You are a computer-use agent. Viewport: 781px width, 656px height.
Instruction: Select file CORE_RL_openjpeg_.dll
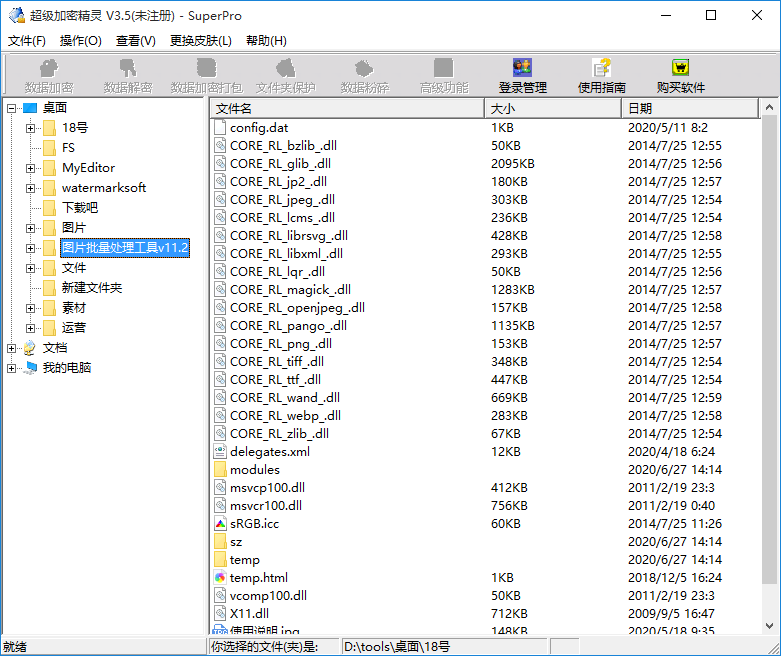point(297,307)
